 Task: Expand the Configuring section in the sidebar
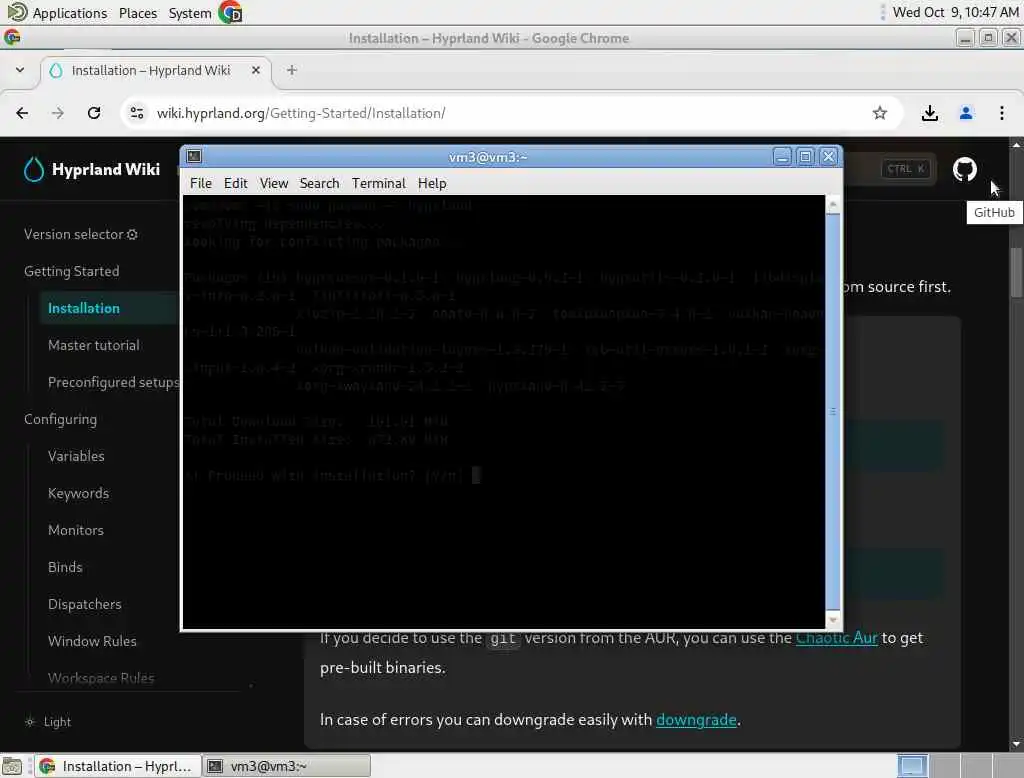[60, 419]
